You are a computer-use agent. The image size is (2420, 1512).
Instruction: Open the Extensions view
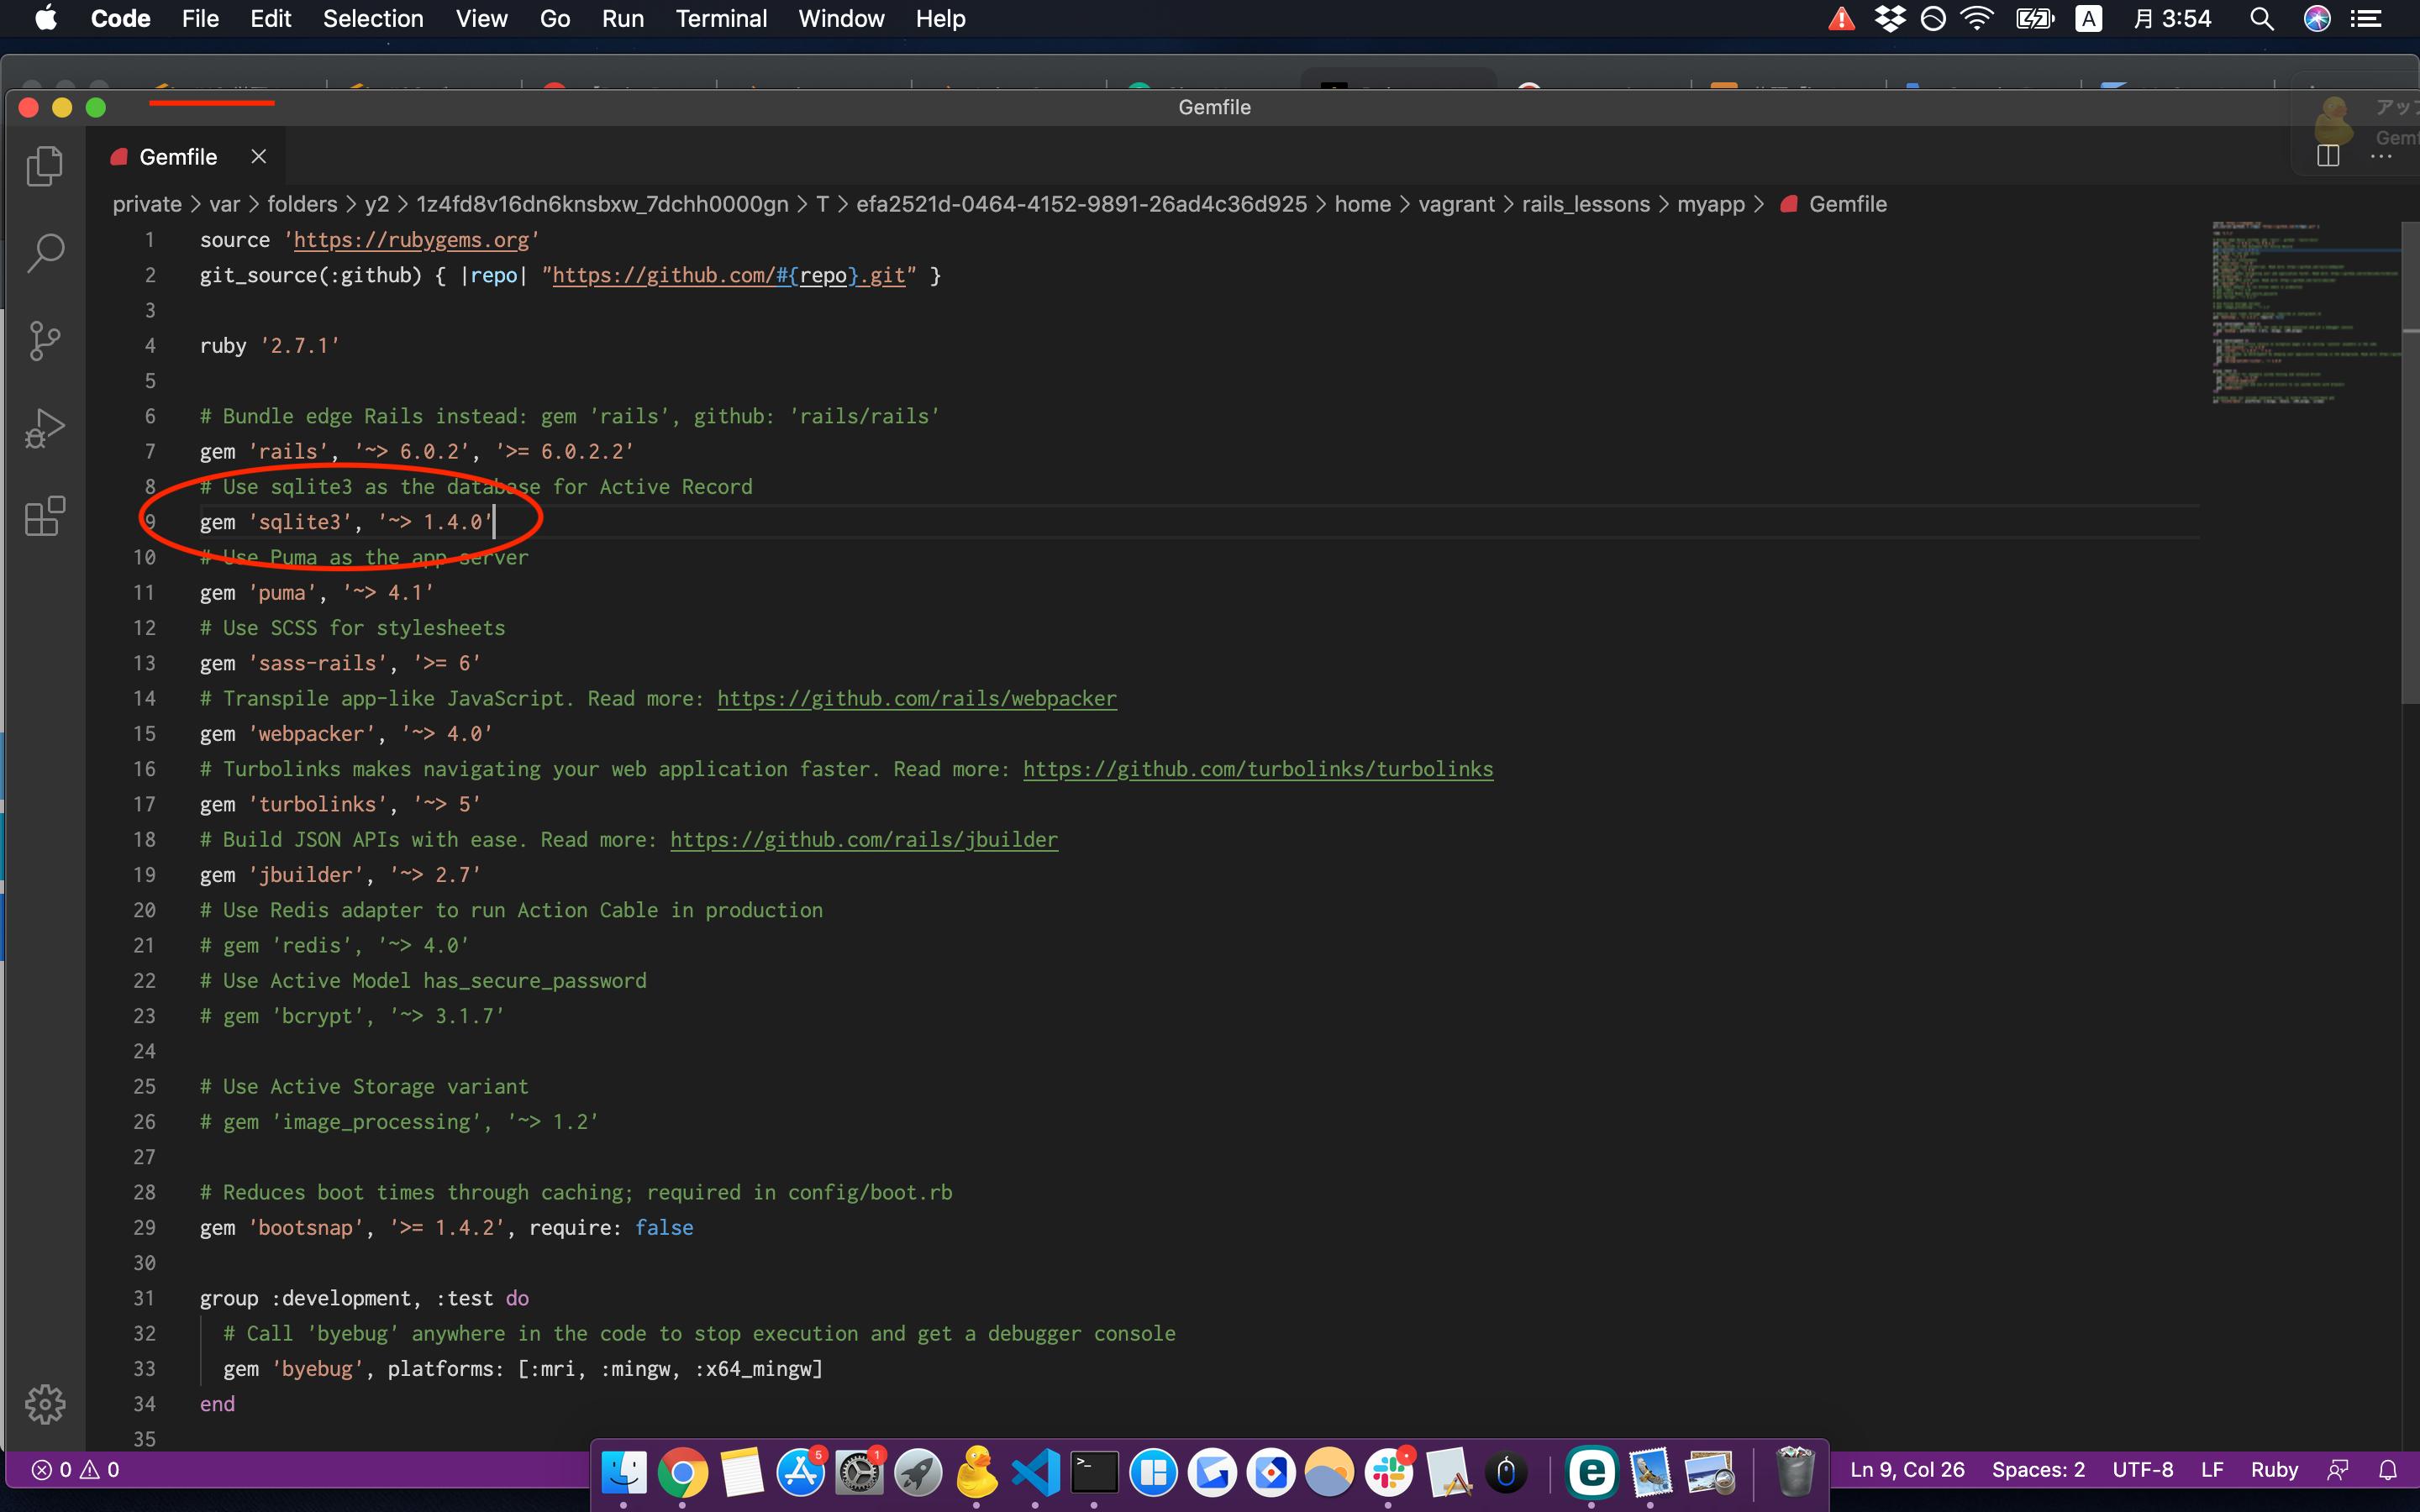click(x=44, y=516)
